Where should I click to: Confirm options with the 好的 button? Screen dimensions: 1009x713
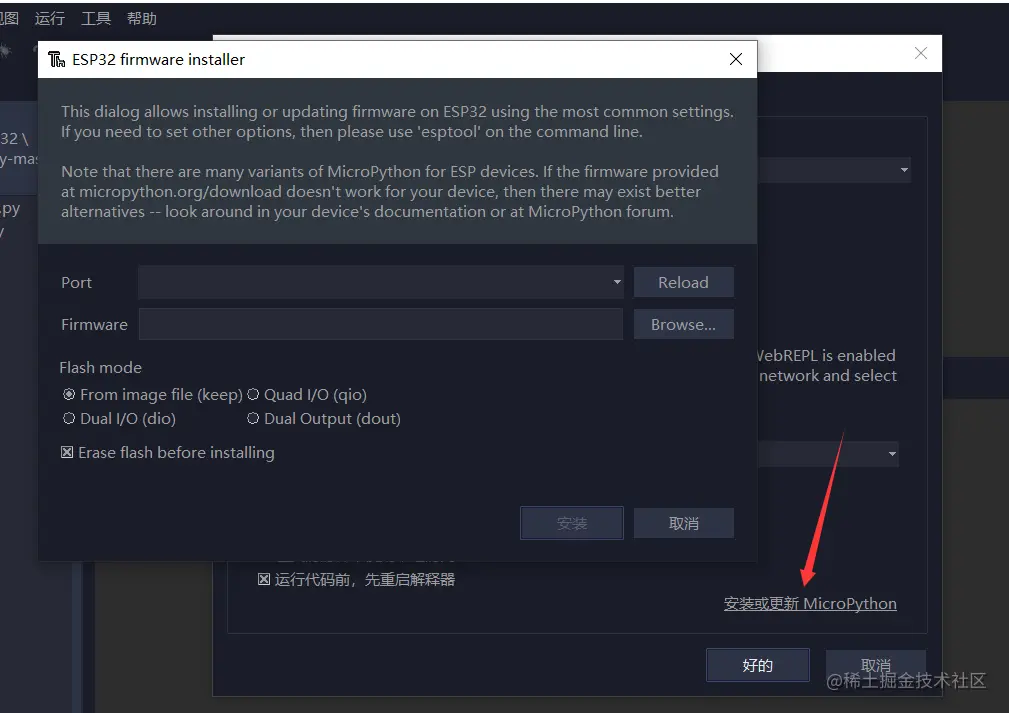click(x=757, y=665)
